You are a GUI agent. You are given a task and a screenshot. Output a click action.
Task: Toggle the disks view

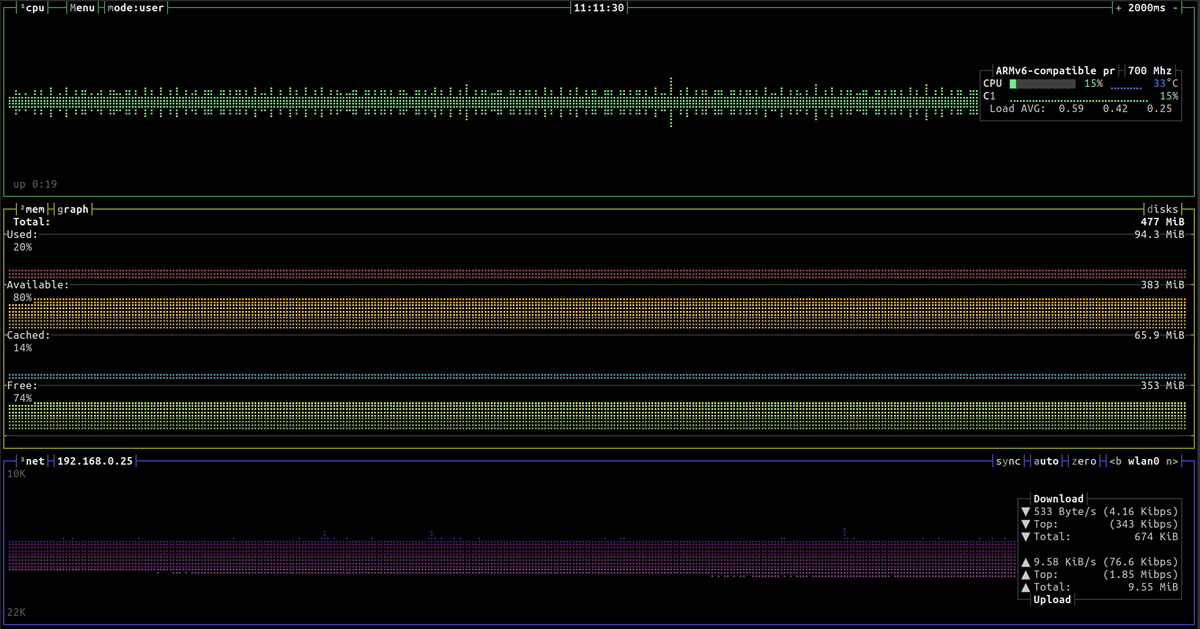[x=1165, y=209]
